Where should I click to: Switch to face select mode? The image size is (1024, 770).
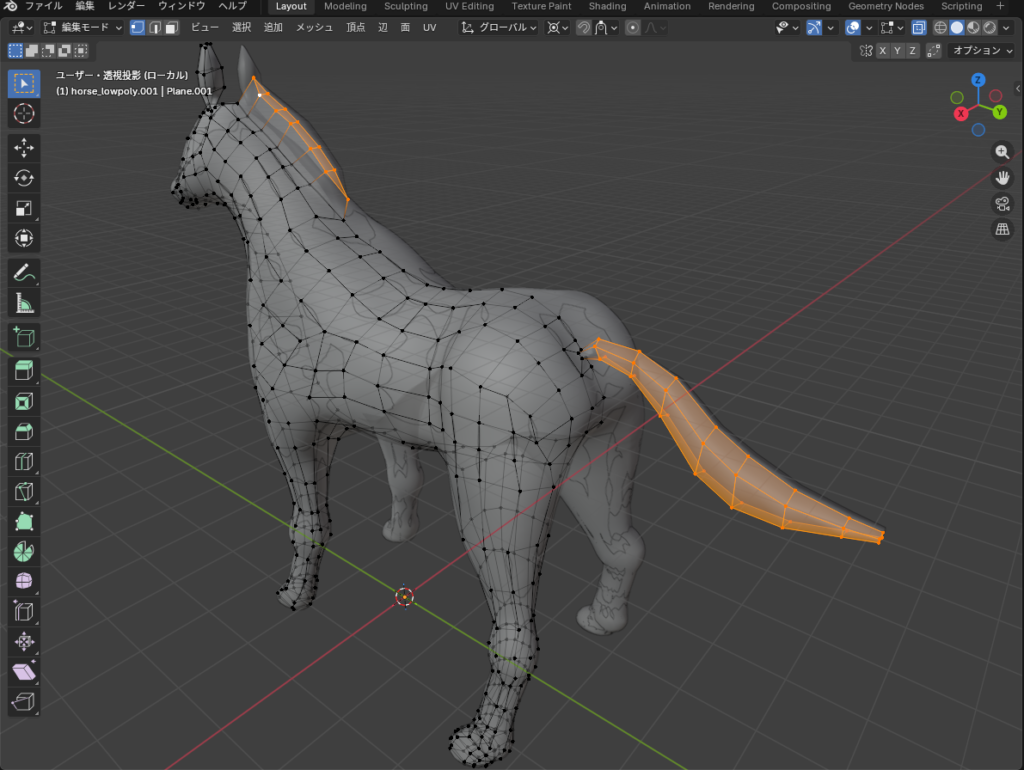pyautogui.click(x=172, y=27)
